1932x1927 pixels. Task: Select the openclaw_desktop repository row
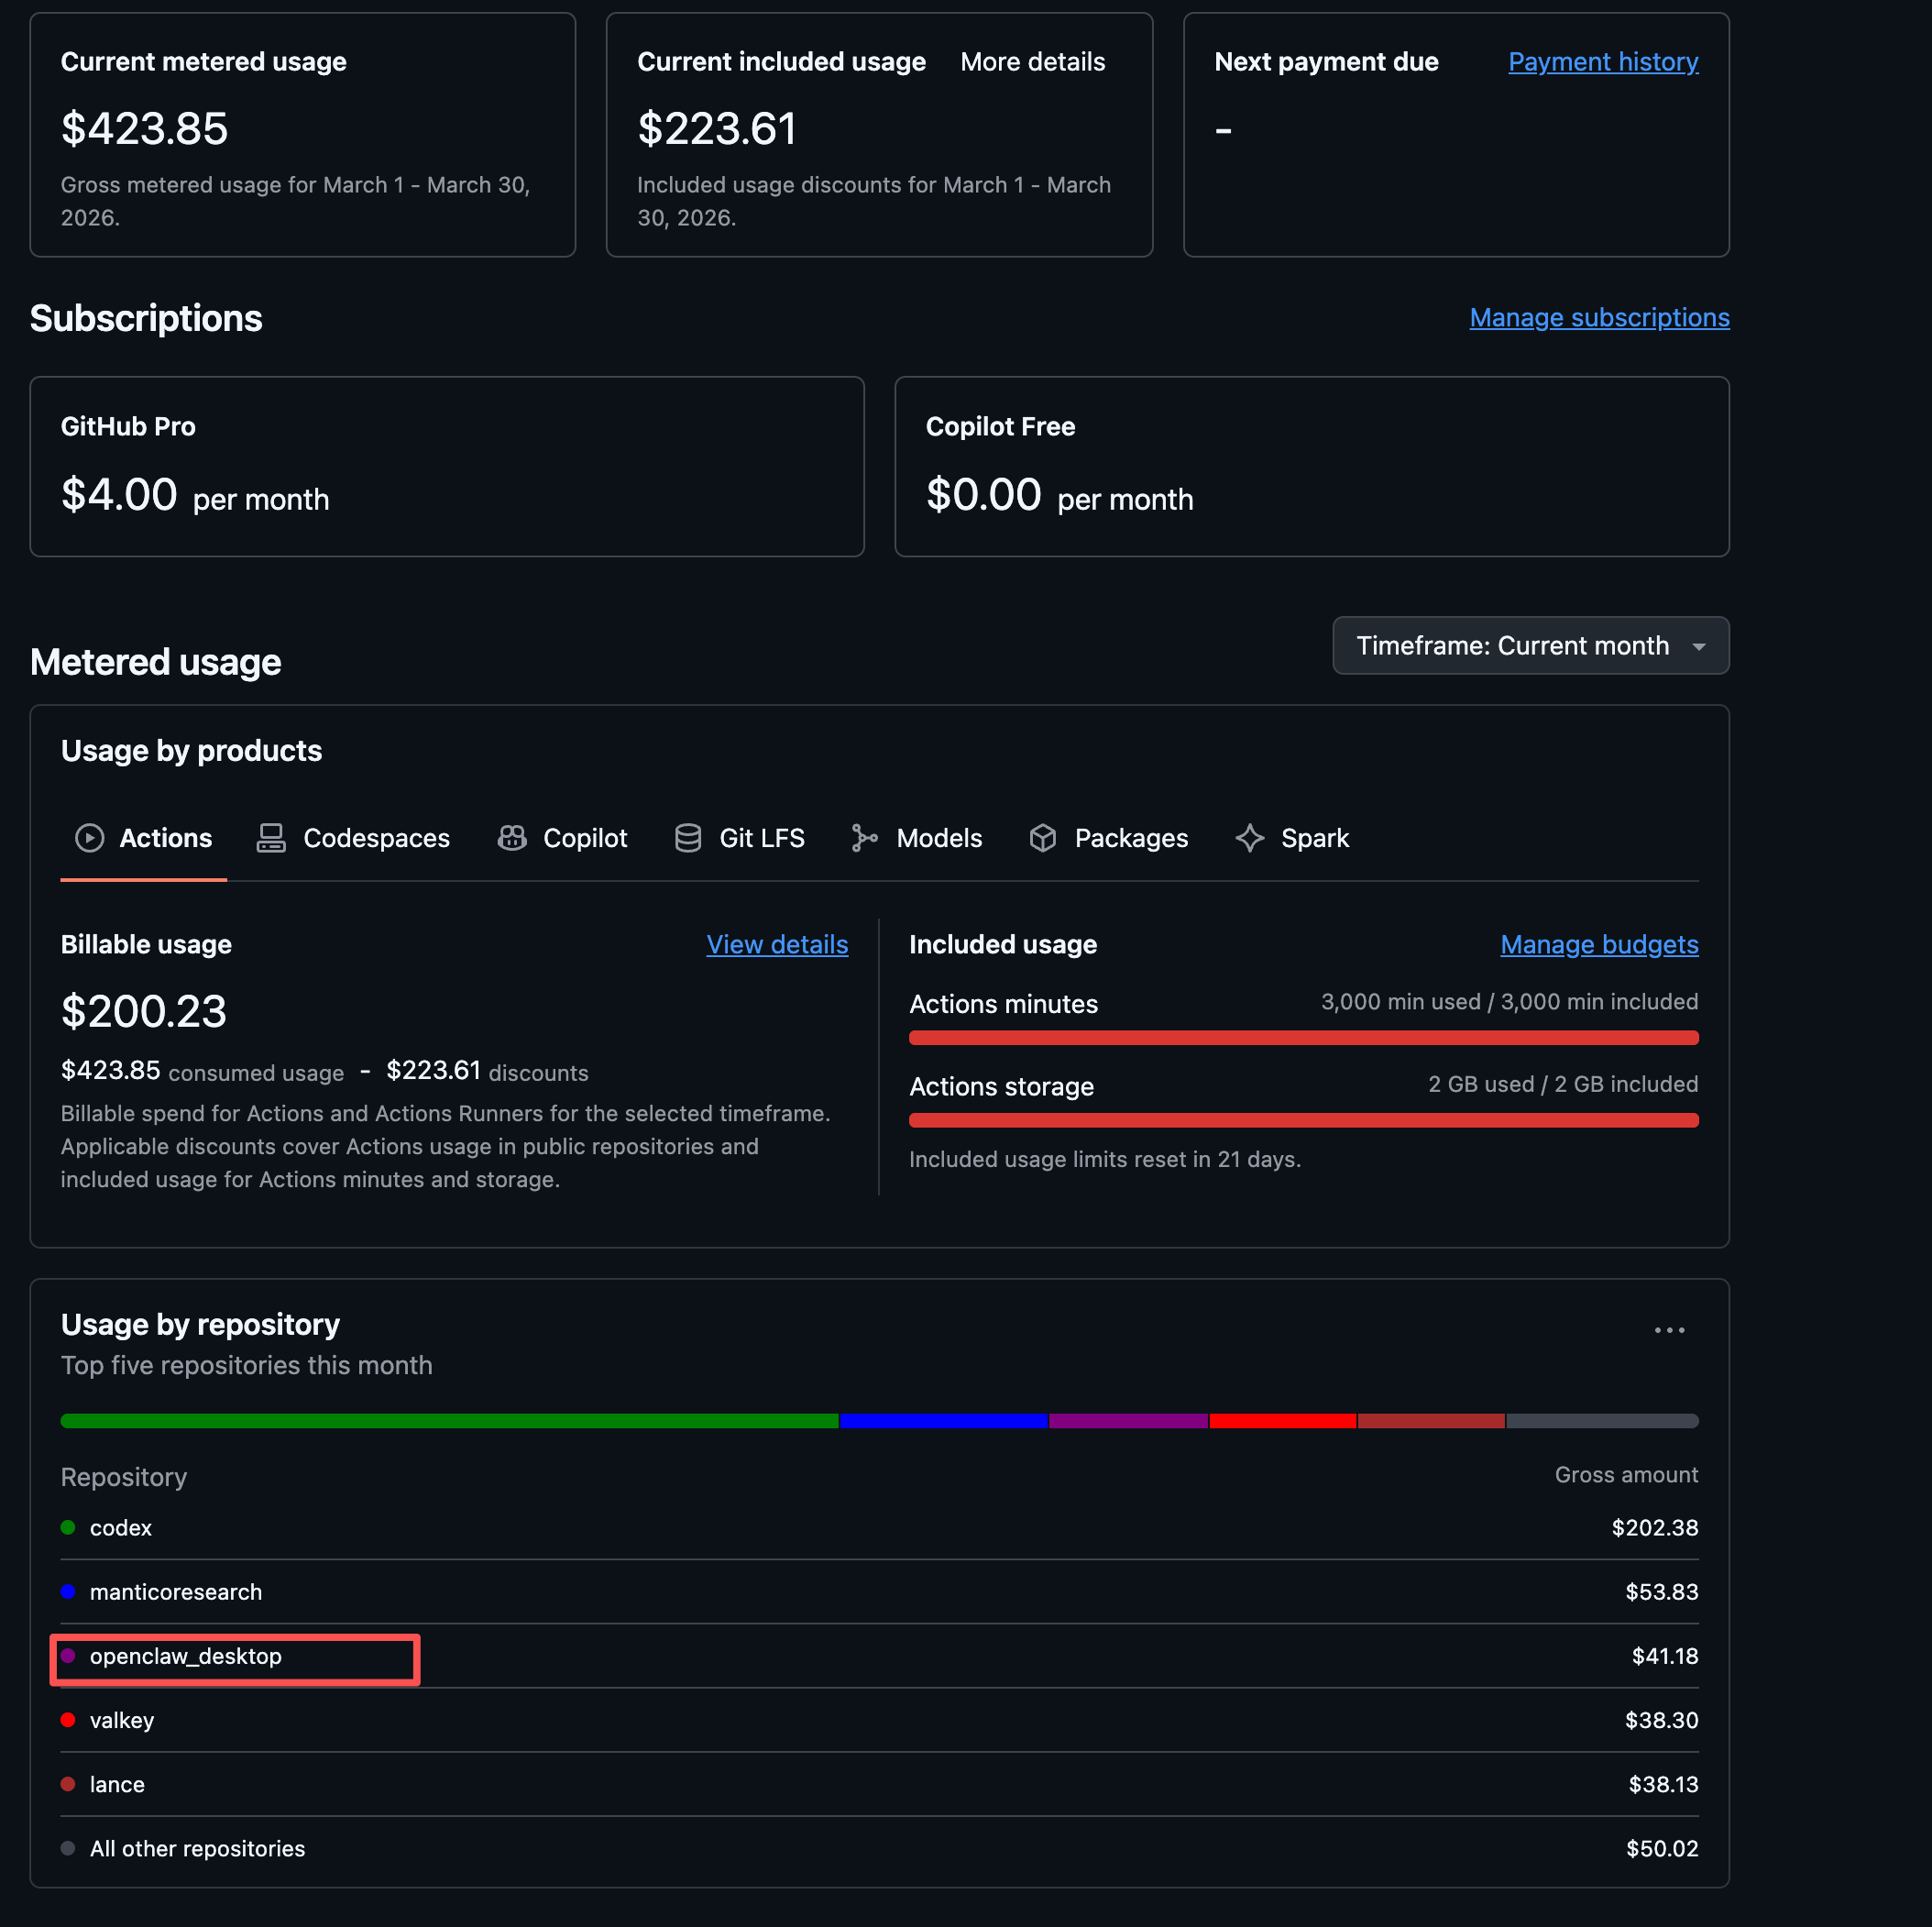[879, 1656]
